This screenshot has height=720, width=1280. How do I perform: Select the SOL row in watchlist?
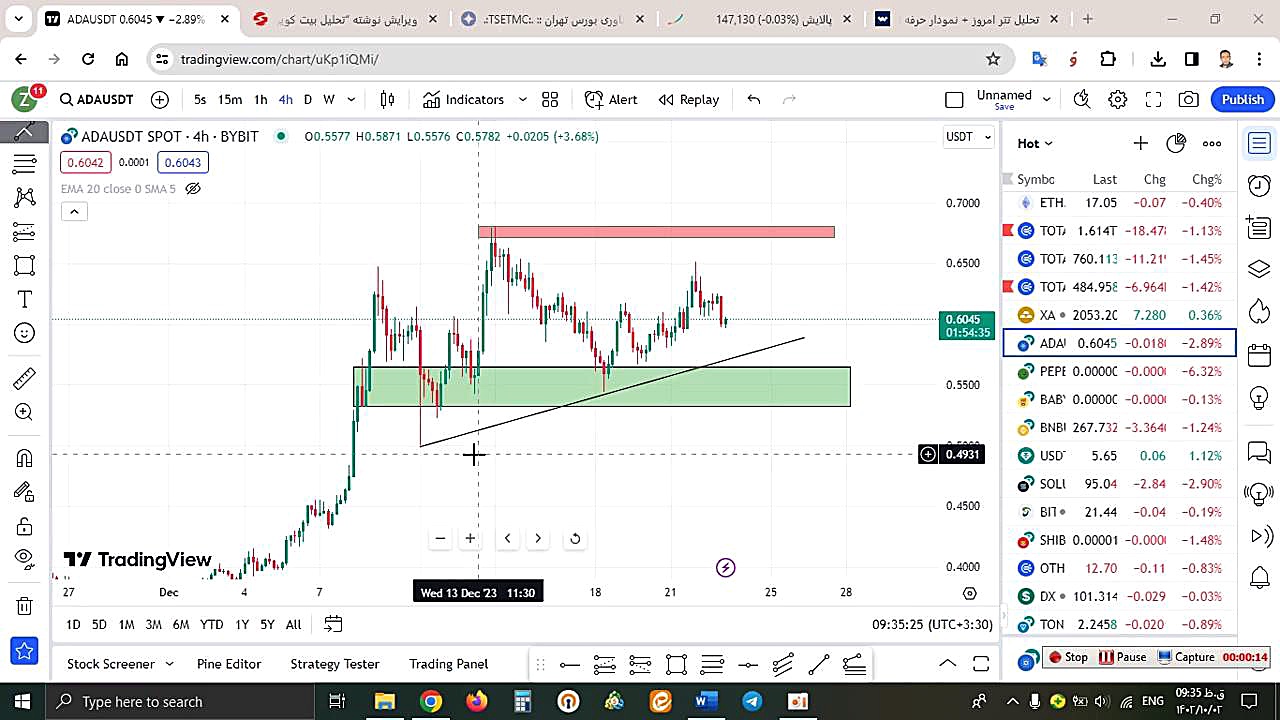pyautogui.click(x=1120, y=484)
